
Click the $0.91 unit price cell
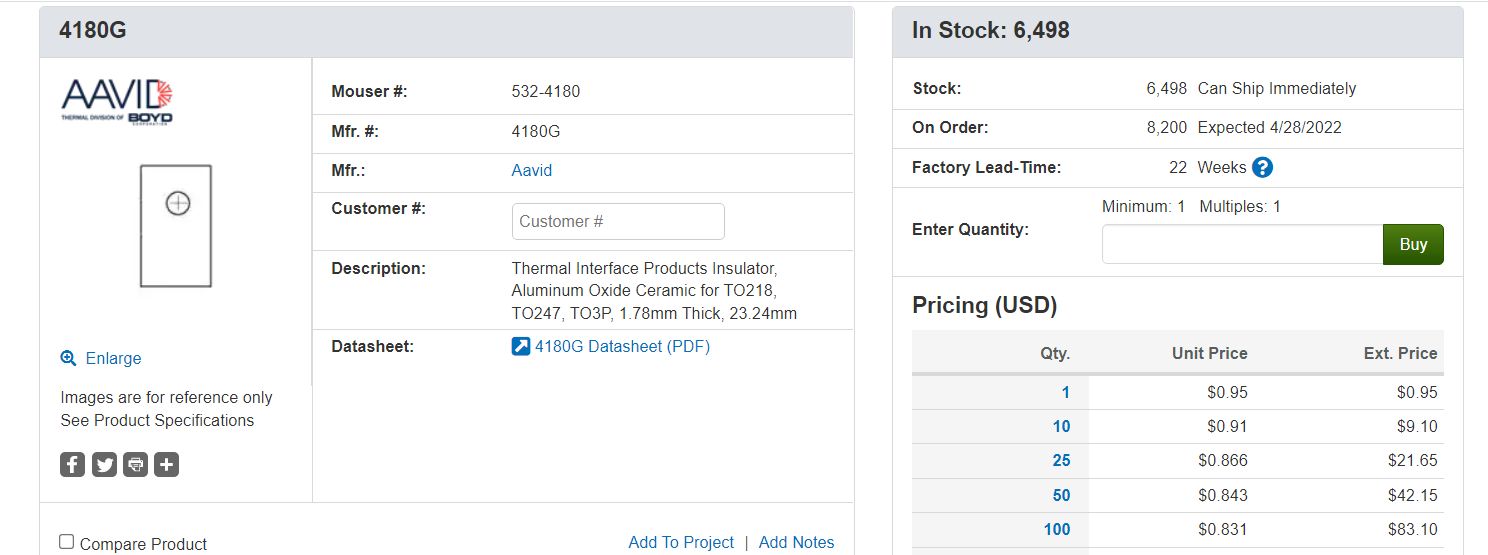pyautogui.click(x=1227, y=427)
